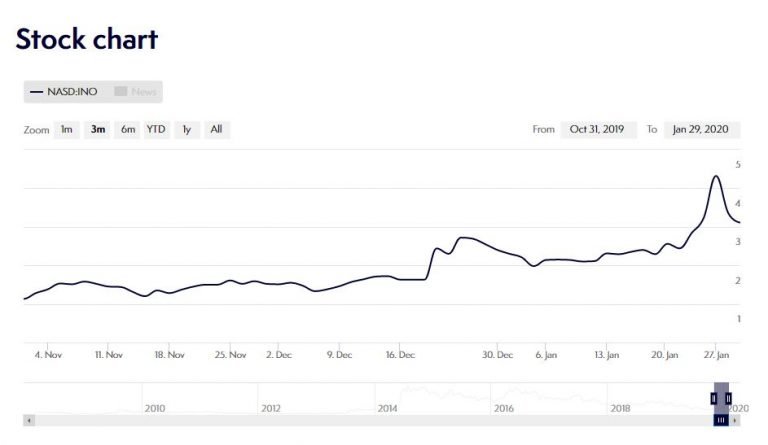Click the scrollbar left arrow

click(x=28, y=420)
